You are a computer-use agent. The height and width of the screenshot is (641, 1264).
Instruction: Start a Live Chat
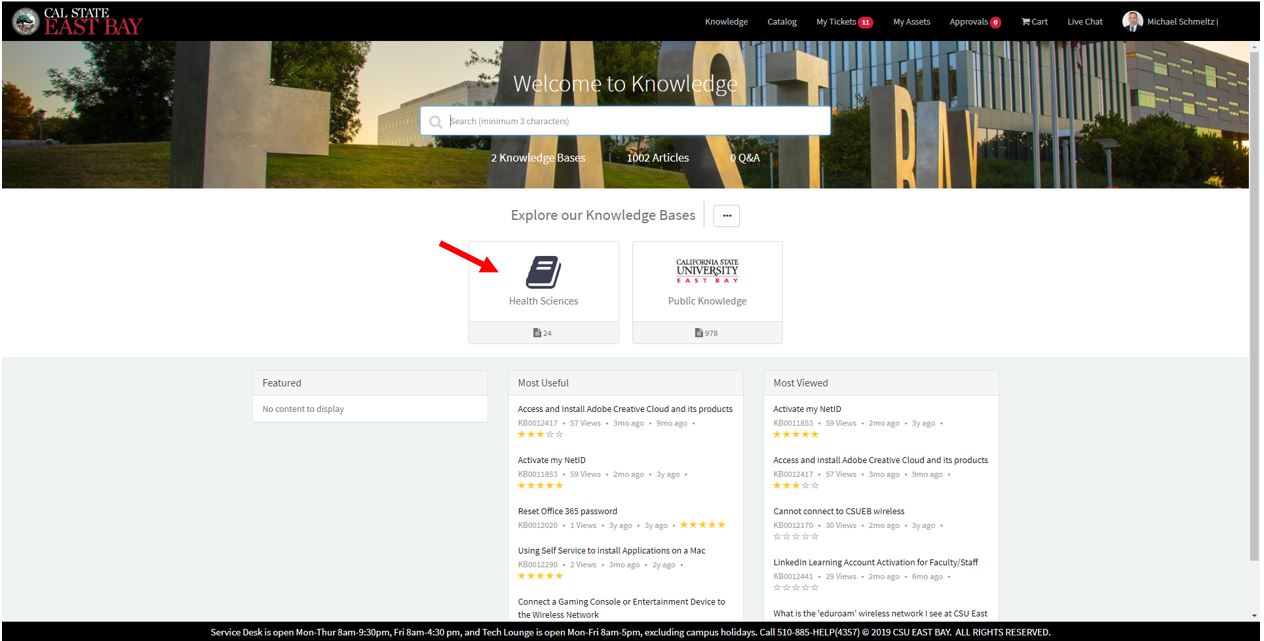pos(1085,22)
